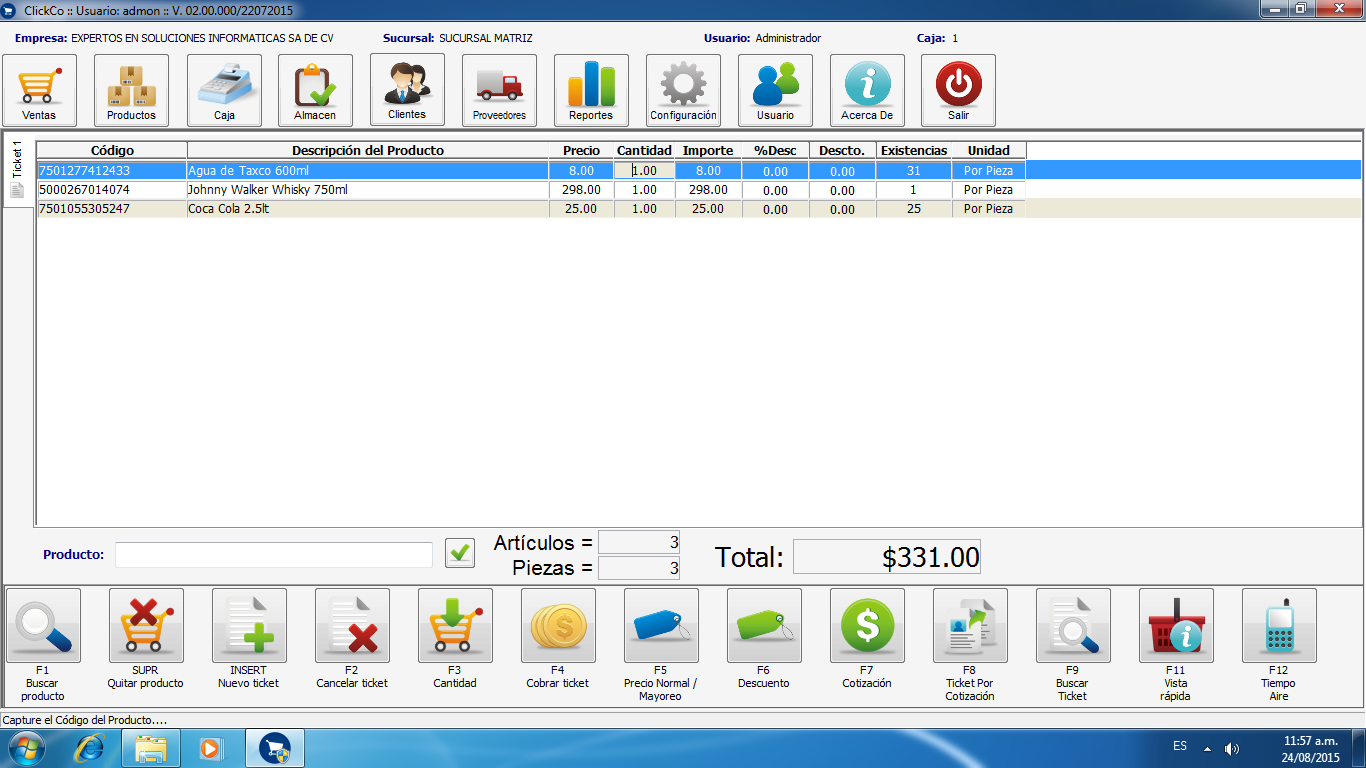1366x768 pixels.
Task: Open media player on the taskbar
Action: pos(210,747)
